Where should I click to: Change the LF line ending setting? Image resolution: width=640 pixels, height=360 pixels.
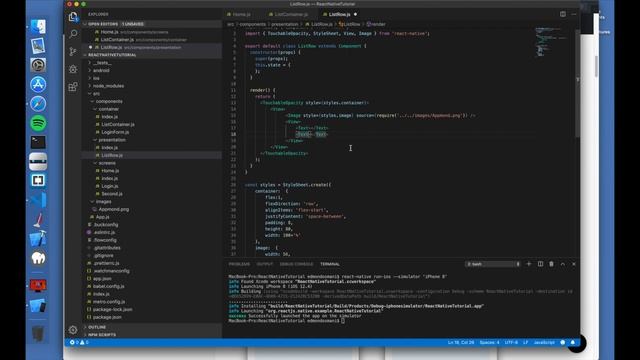coord(526,342)
